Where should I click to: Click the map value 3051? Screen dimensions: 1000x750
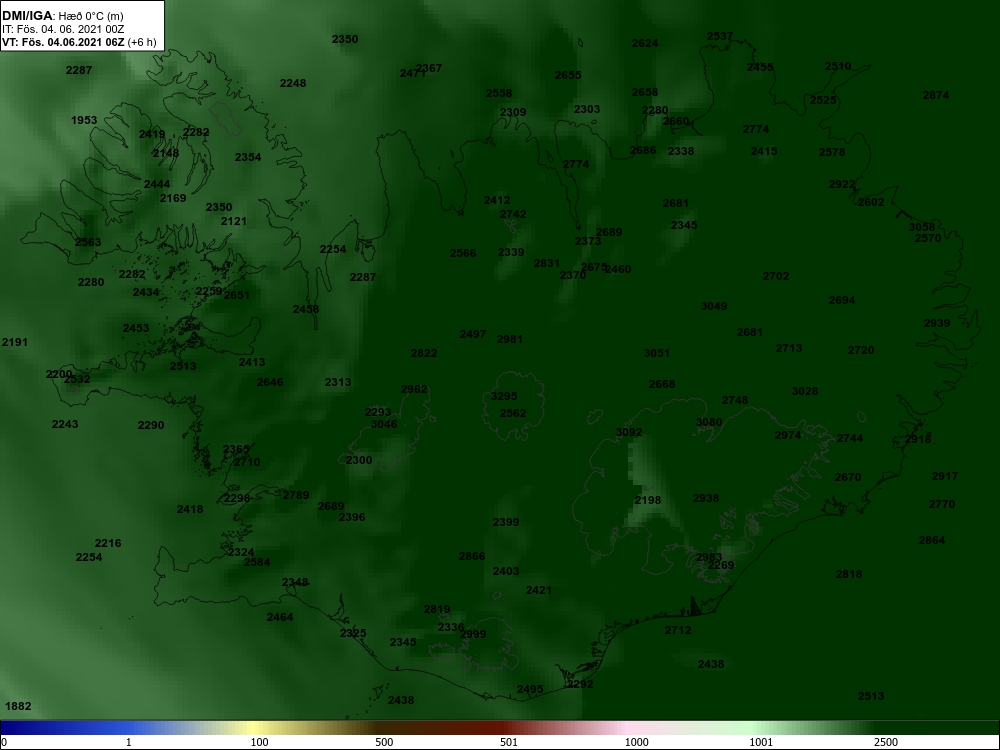657,353
